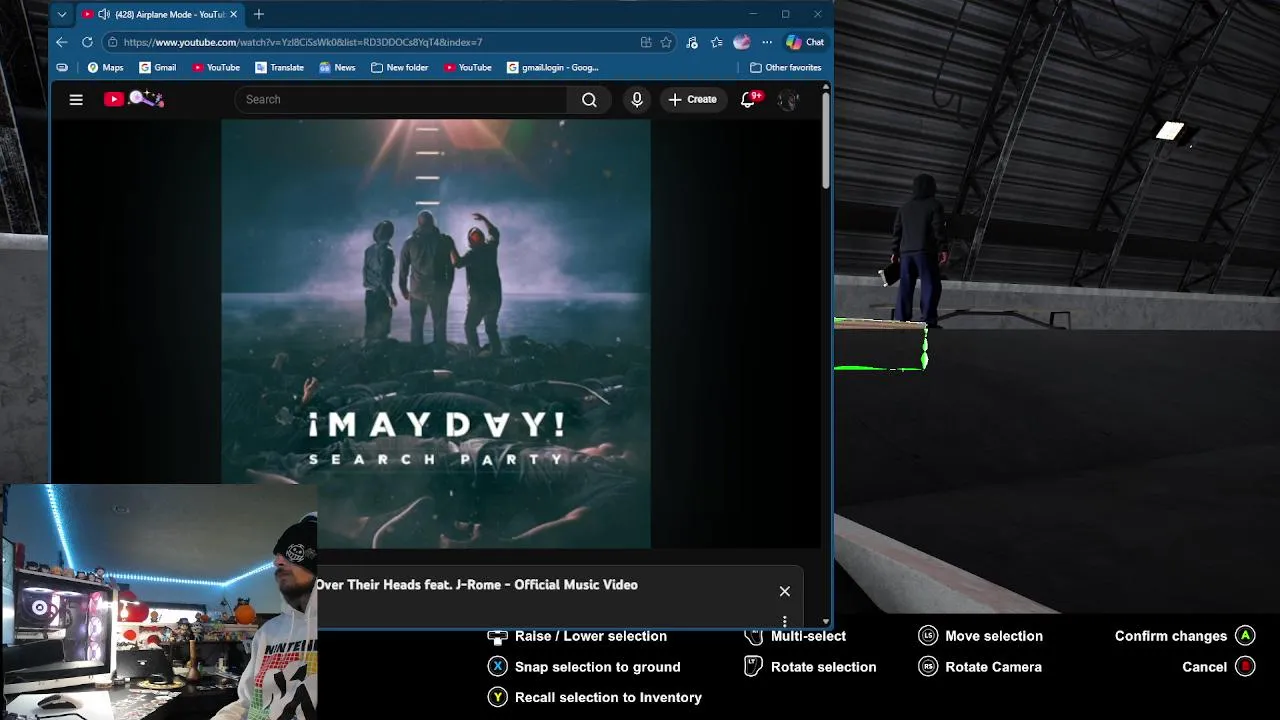Open the YouTube account avatar menu
Image resolution: width=1280 pixels, height=720 pixels.
pyautogui.click(x=789, y=99)
